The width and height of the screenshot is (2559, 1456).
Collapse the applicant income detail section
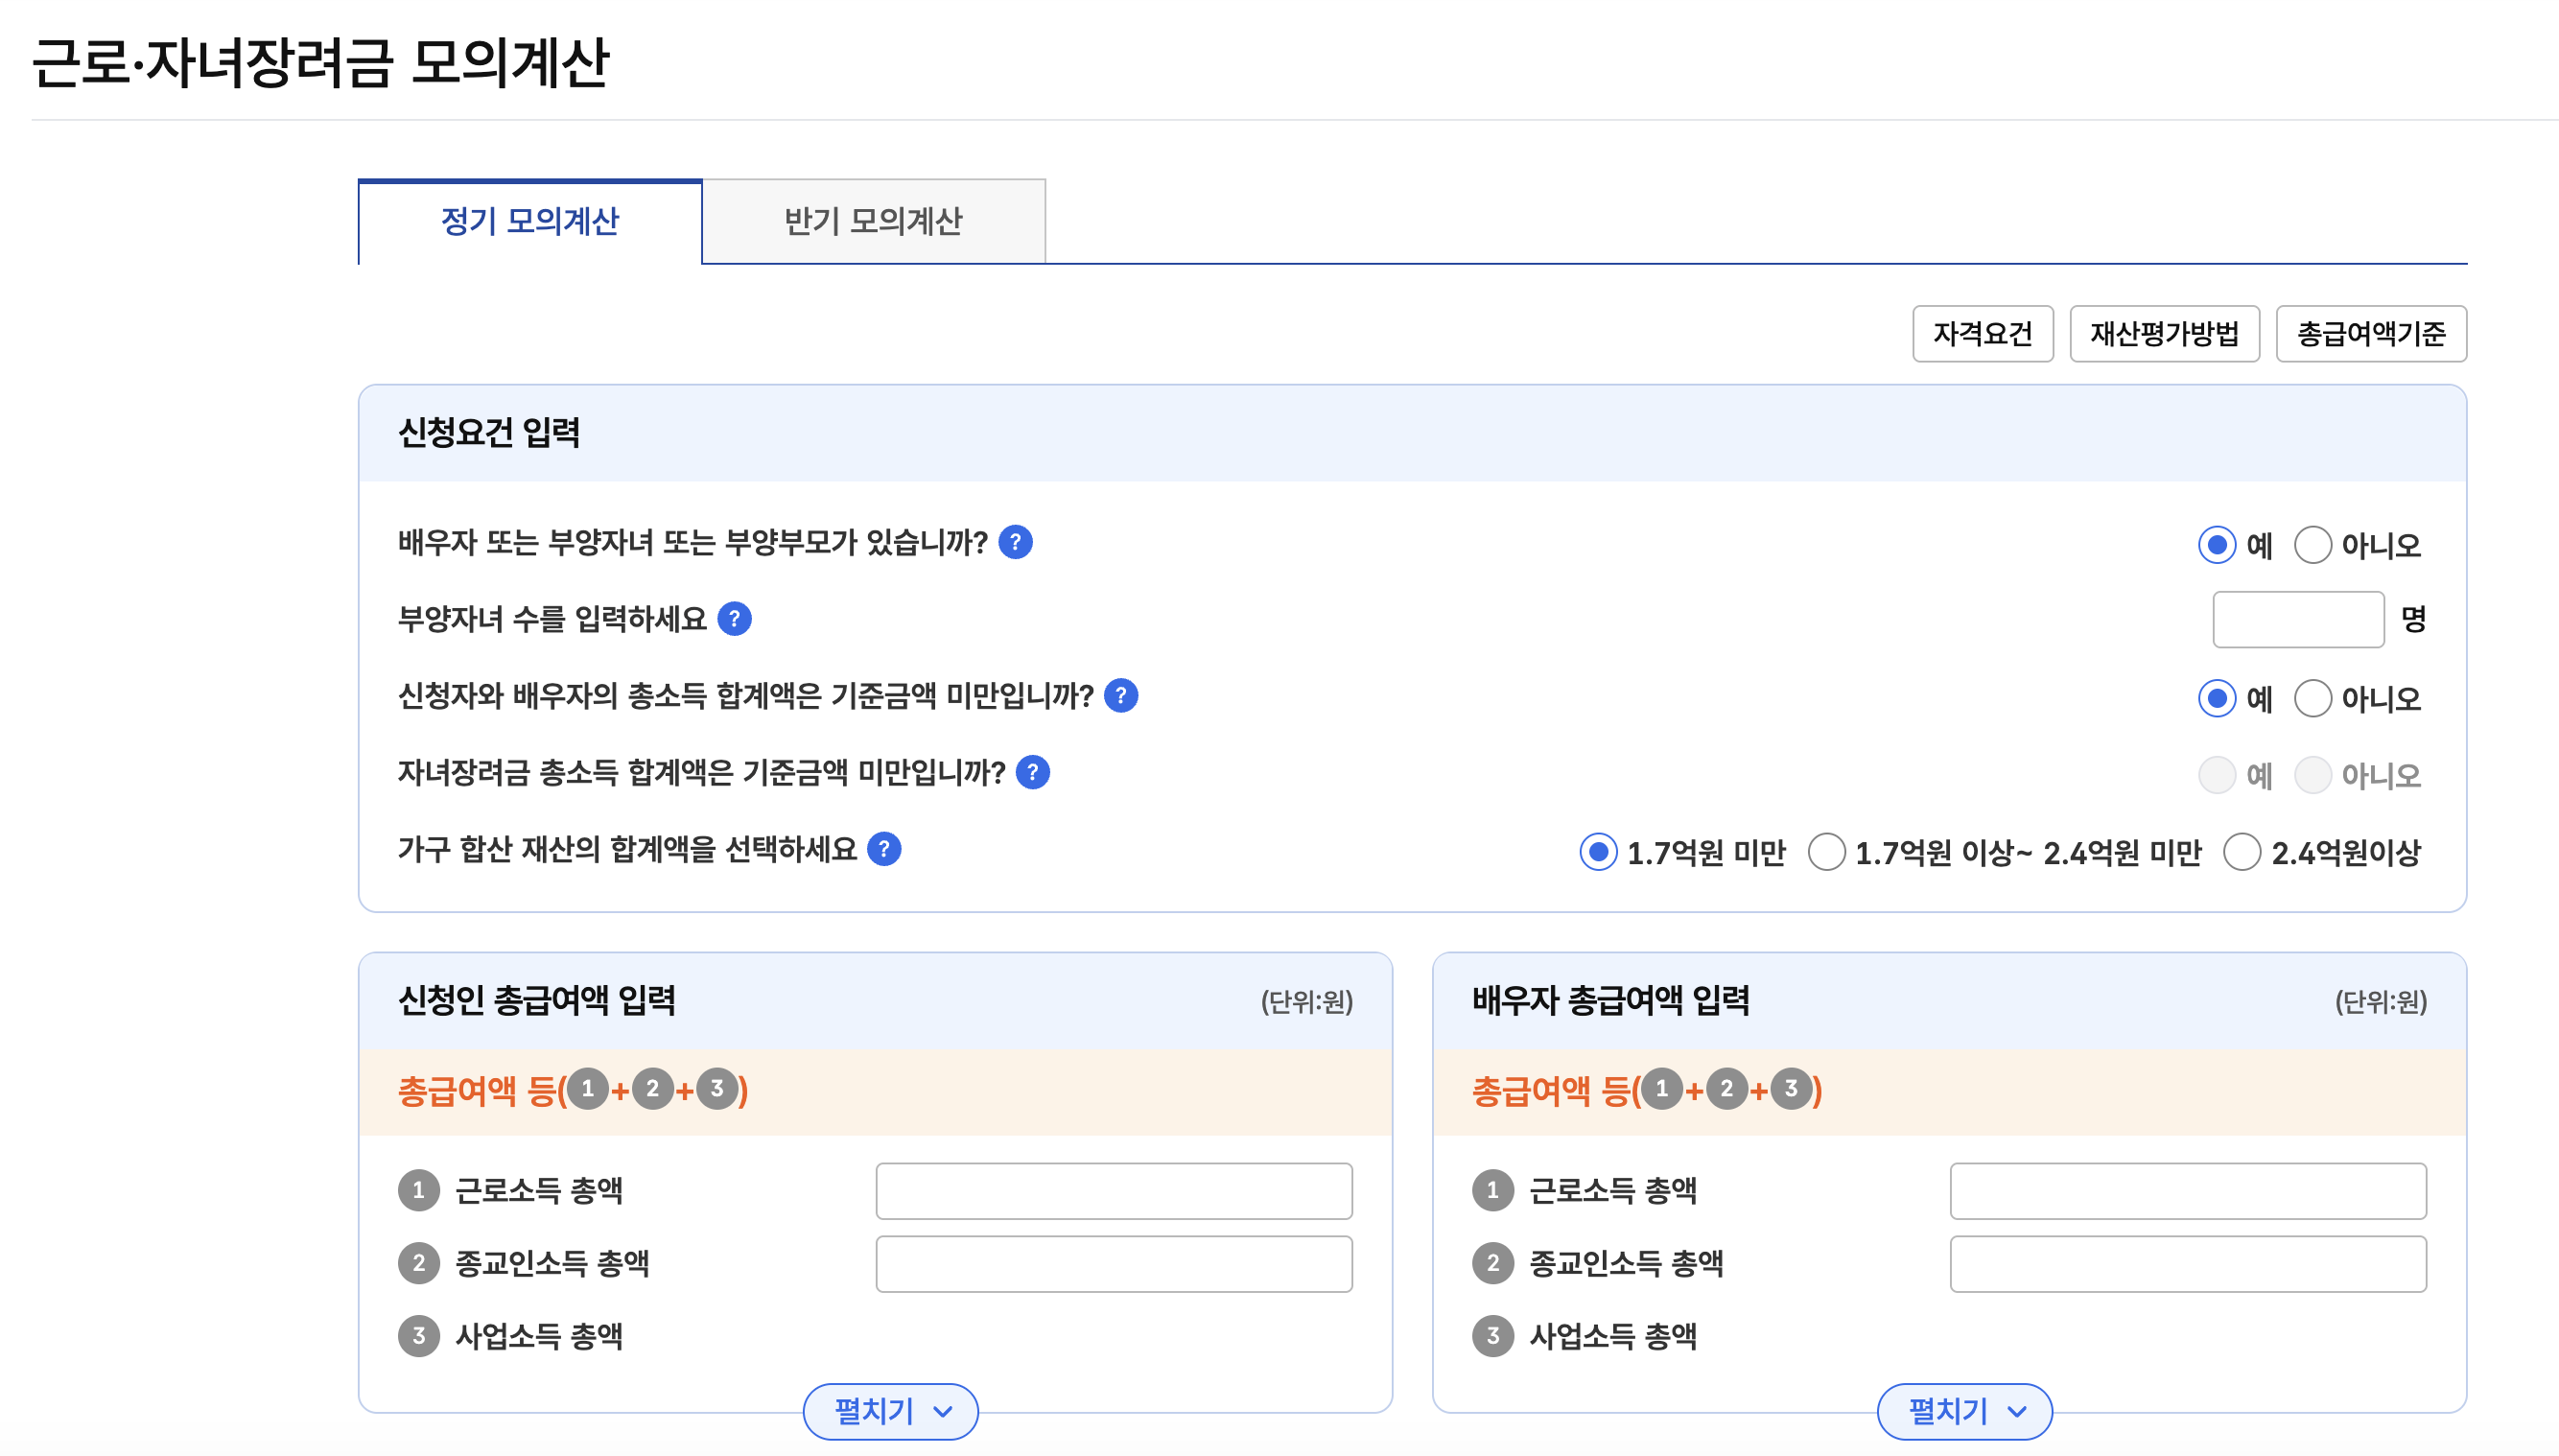tap(889, 1411)
